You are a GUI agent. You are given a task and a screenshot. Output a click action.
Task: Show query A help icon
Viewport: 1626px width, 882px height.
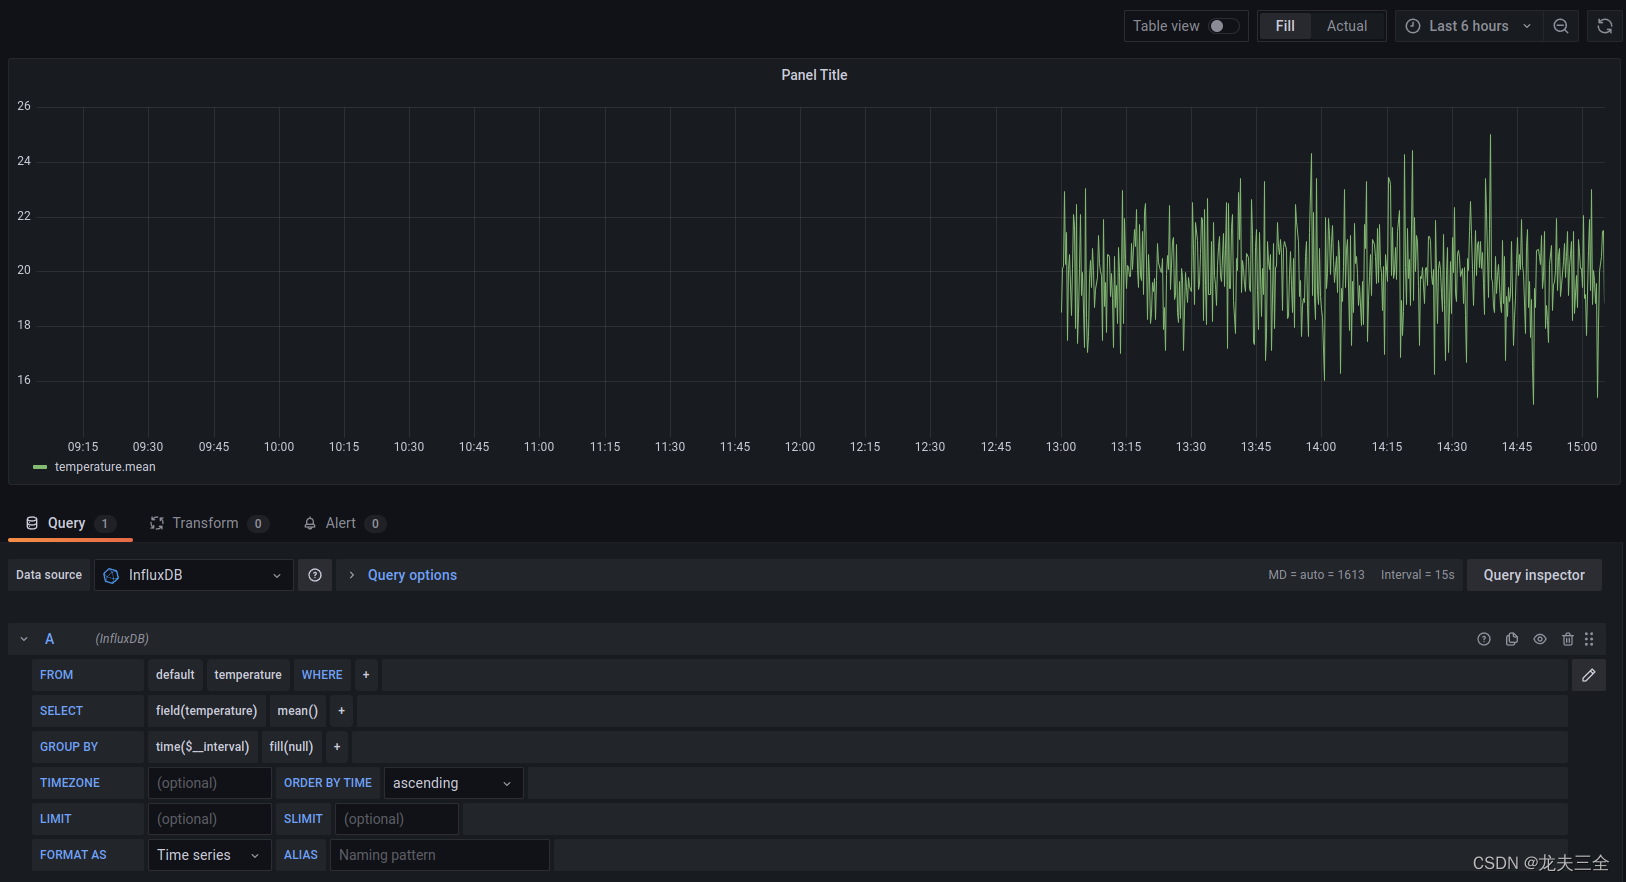tap(1484, 639)
